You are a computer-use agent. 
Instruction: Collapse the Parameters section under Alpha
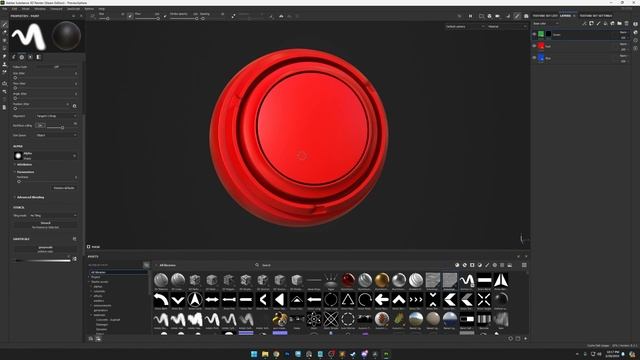(24, 172)
